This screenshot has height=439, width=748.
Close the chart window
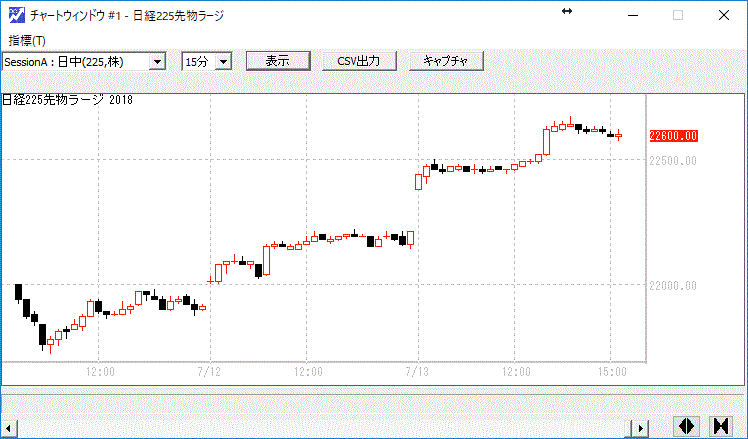724,16
